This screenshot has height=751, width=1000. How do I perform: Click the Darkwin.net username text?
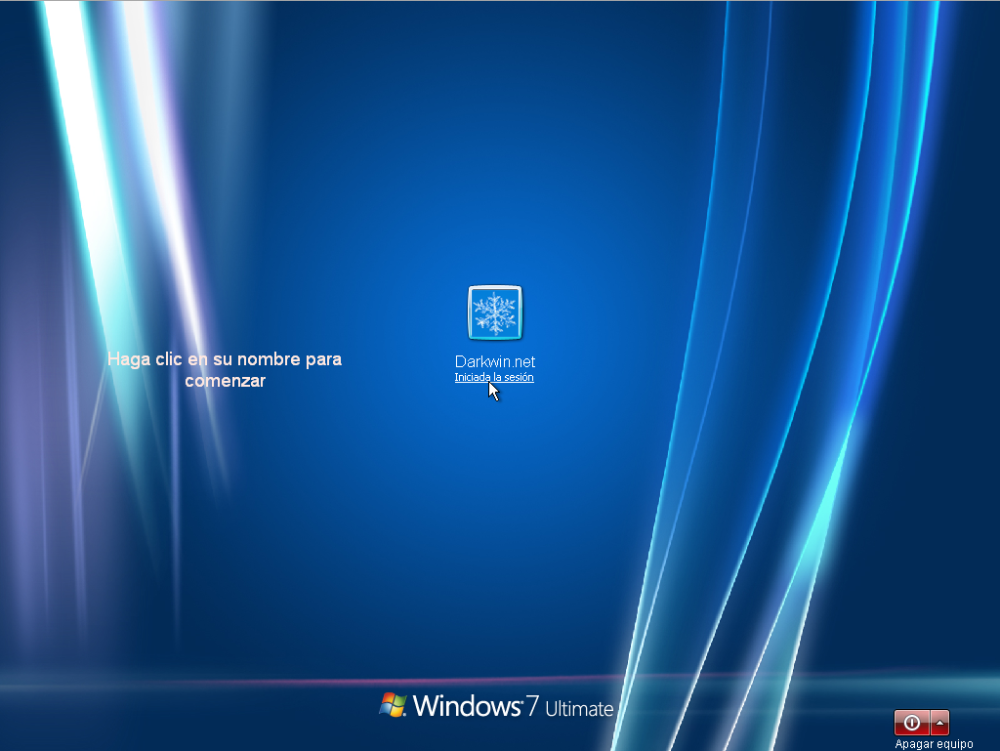click(494, 361)
